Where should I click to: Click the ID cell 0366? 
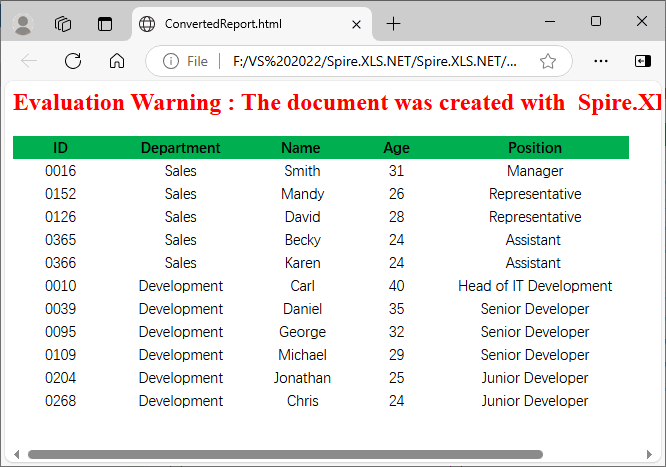click(60, 263)
